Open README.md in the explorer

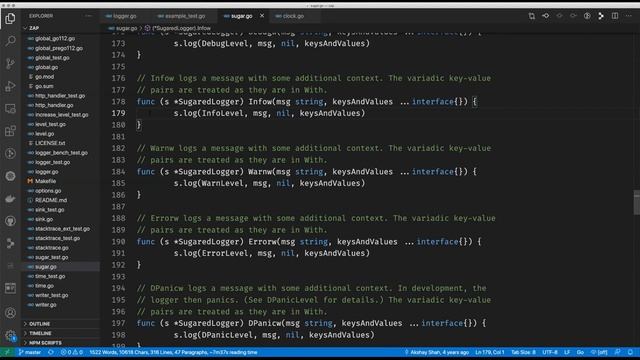(60, 200)
